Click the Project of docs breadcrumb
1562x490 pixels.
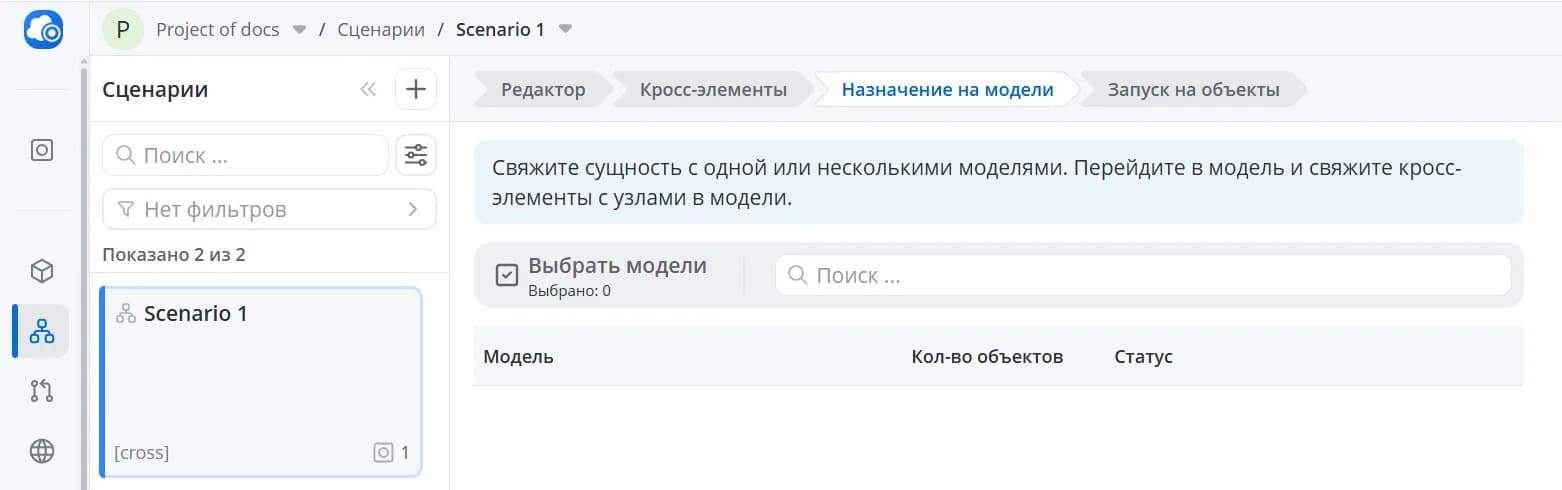point(218,29)
